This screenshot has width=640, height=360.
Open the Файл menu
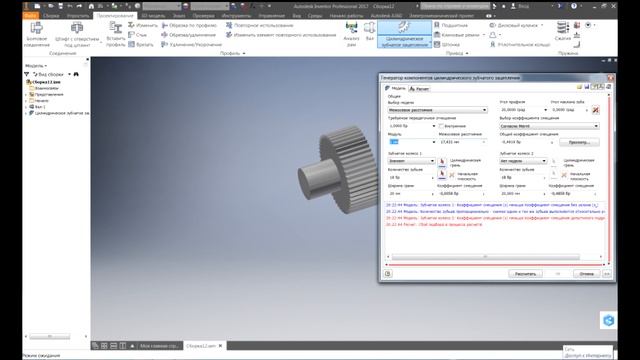pyautogui.click(x=30, y=16)
